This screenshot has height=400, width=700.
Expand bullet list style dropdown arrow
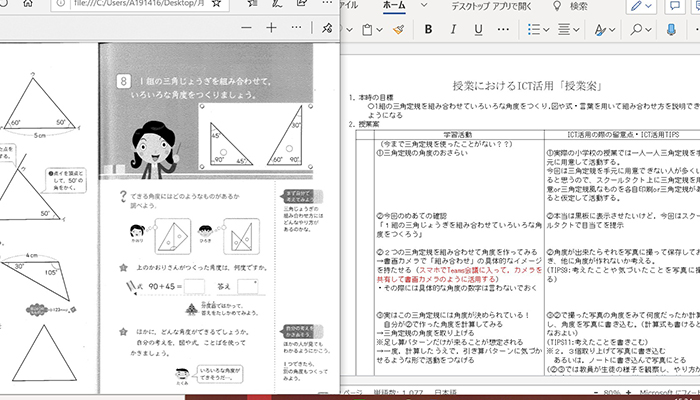546,30
